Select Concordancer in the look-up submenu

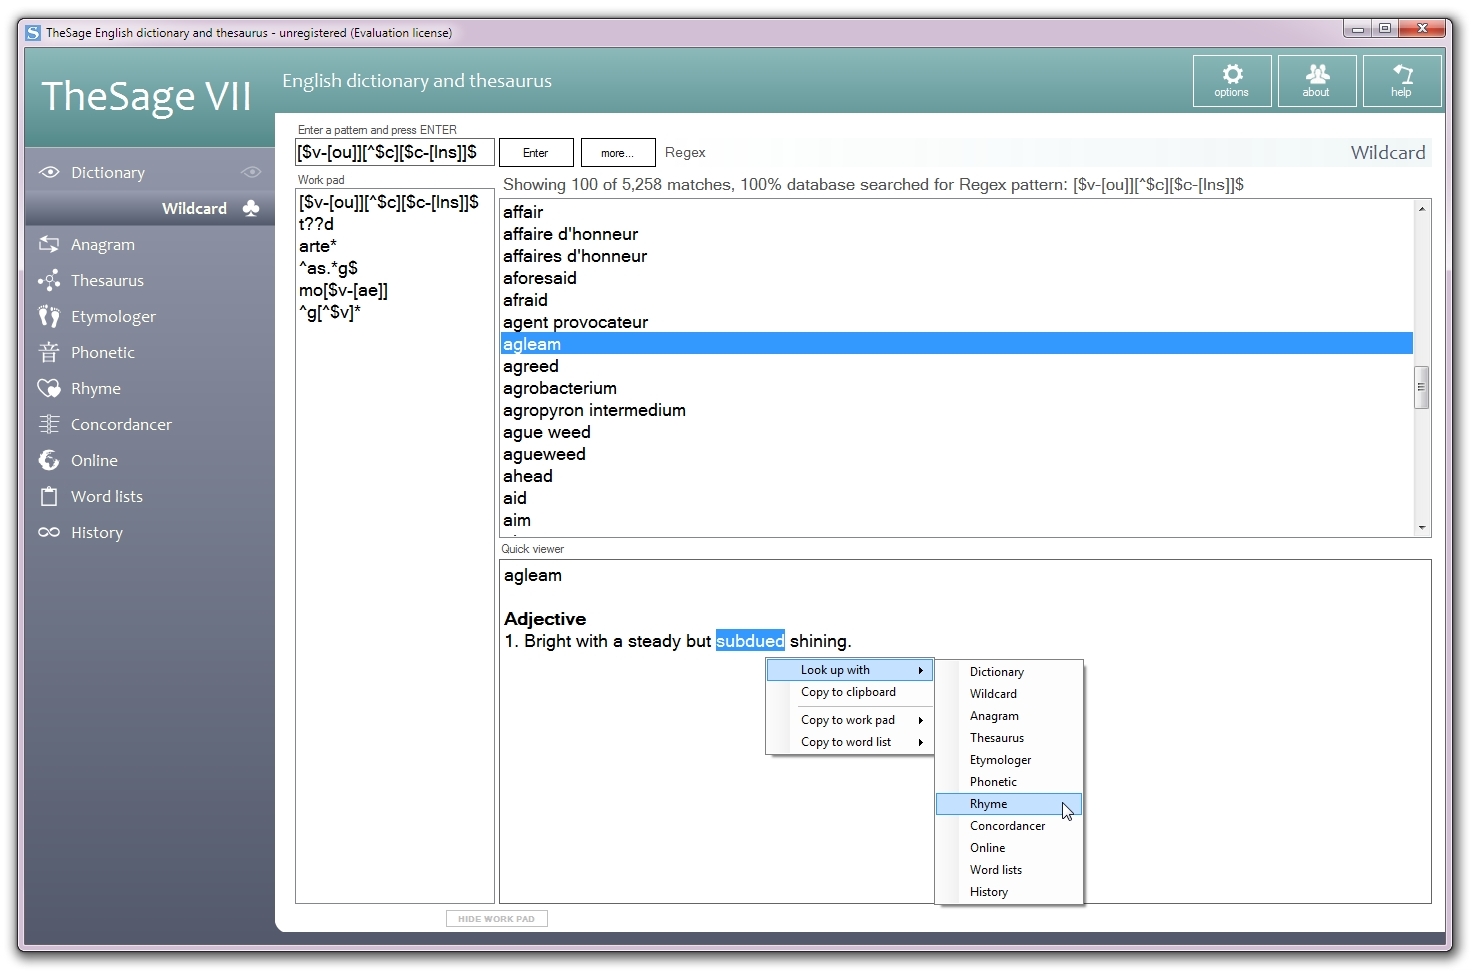coord(1009,826)
